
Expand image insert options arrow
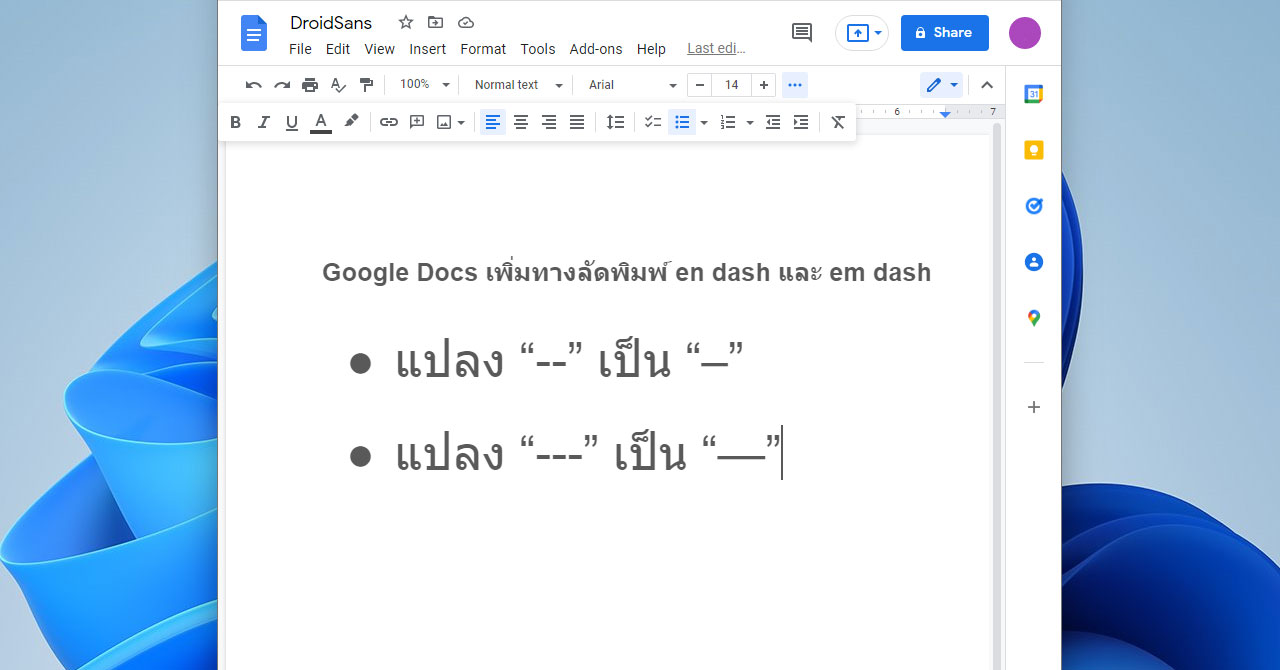click(461, 122)
